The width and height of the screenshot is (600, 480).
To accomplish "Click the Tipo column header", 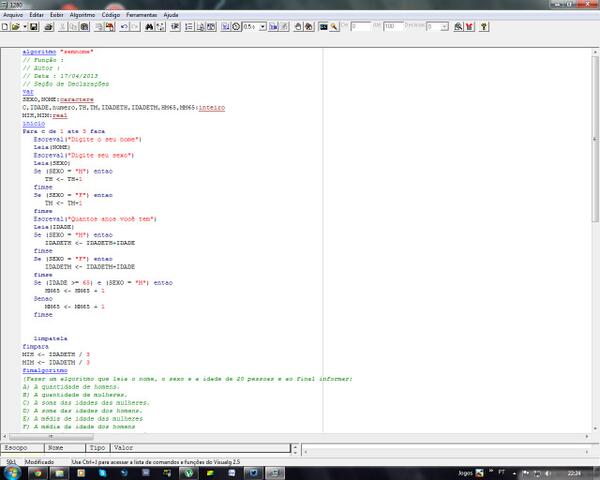I will tap(98, 448).
